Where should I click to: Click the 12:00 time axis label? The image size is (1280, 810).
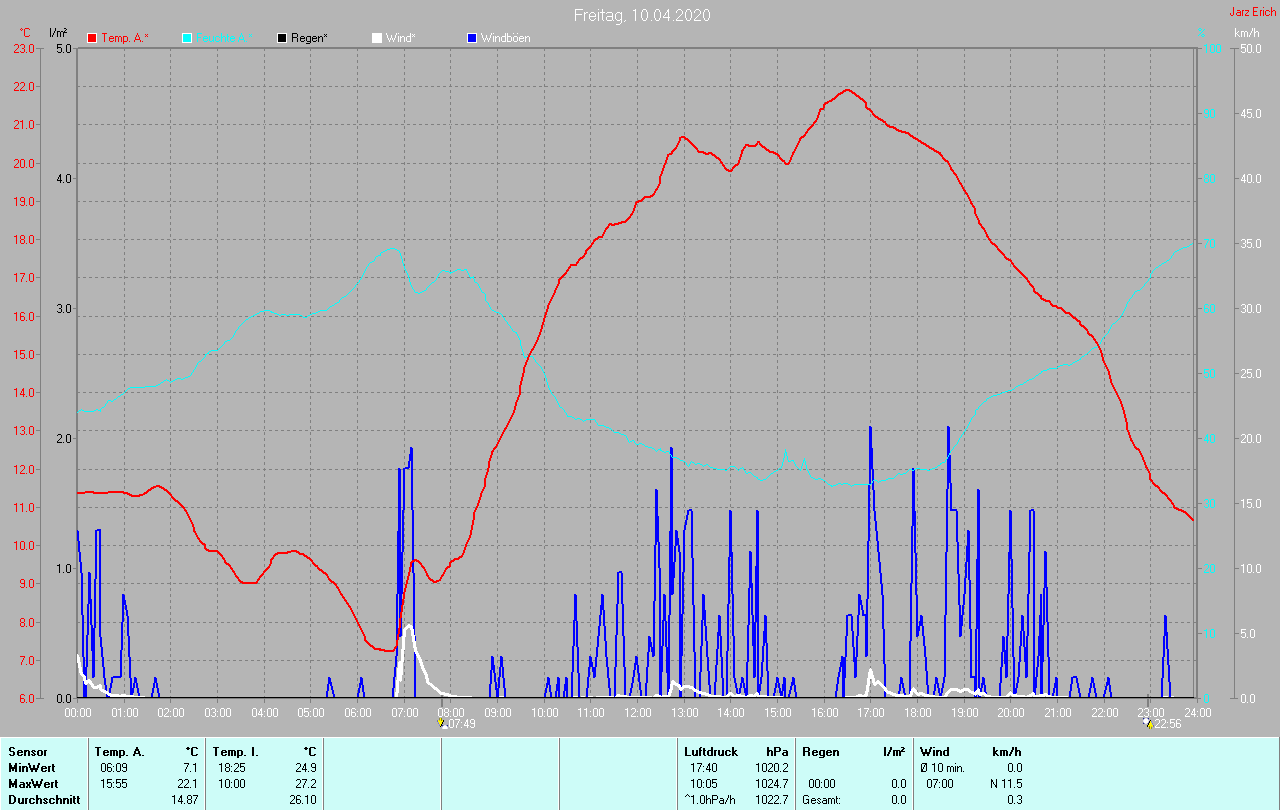point(637,712)
